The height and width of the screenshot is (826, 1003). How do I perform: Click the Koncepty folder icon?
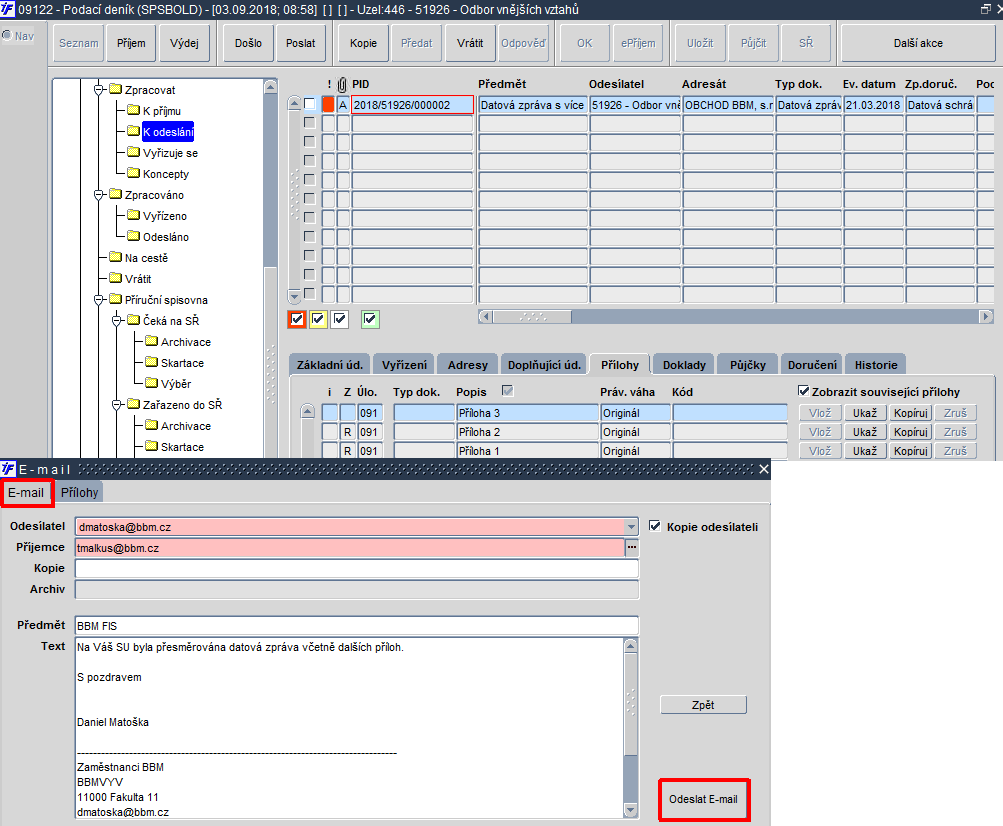[133, 173]
